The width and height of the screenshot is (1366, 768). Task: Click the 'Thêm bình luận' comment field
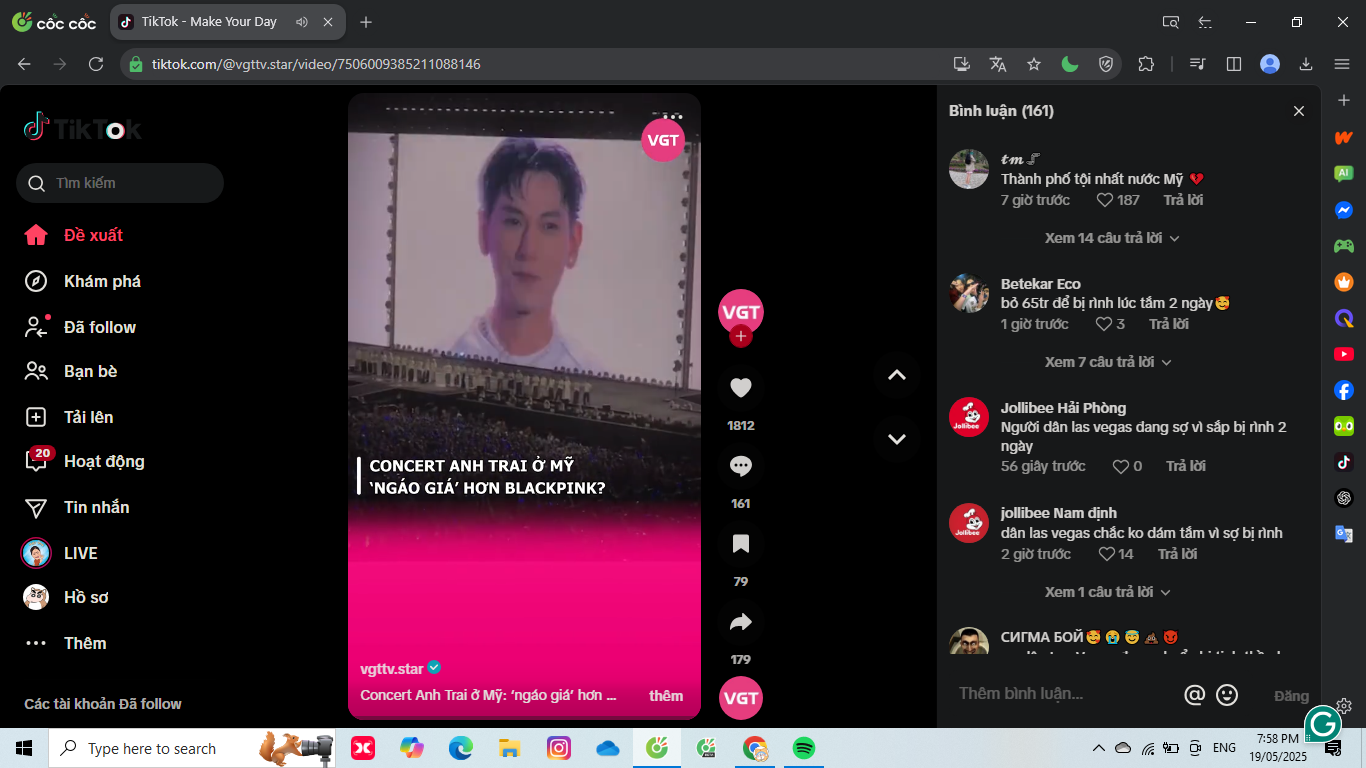pos(1060,694)
